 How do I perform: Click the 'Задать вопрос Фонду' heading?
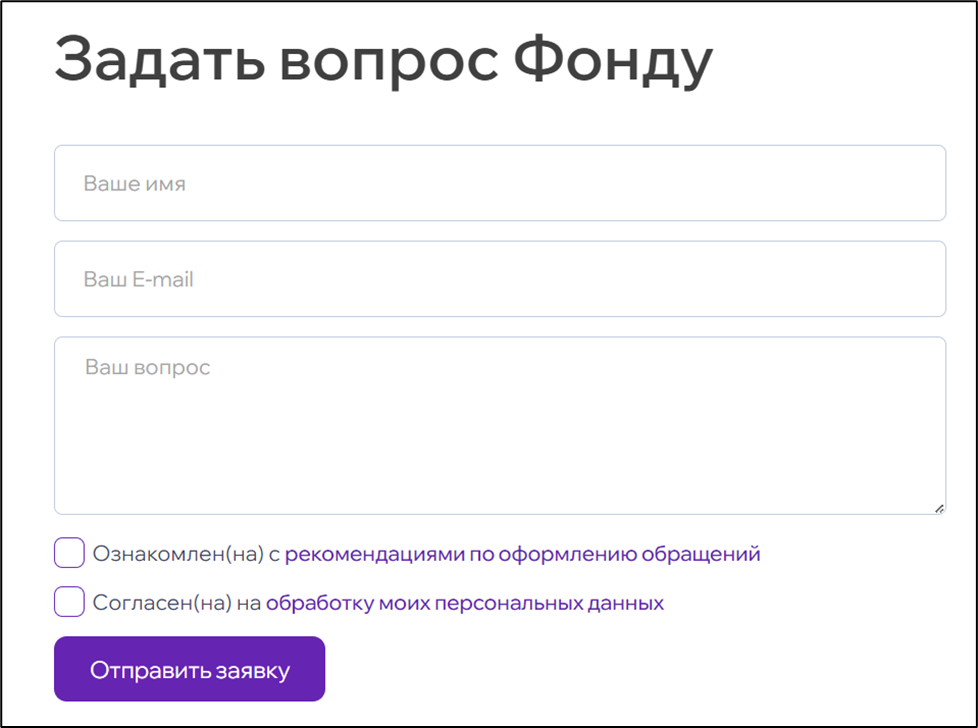[384, 61]
